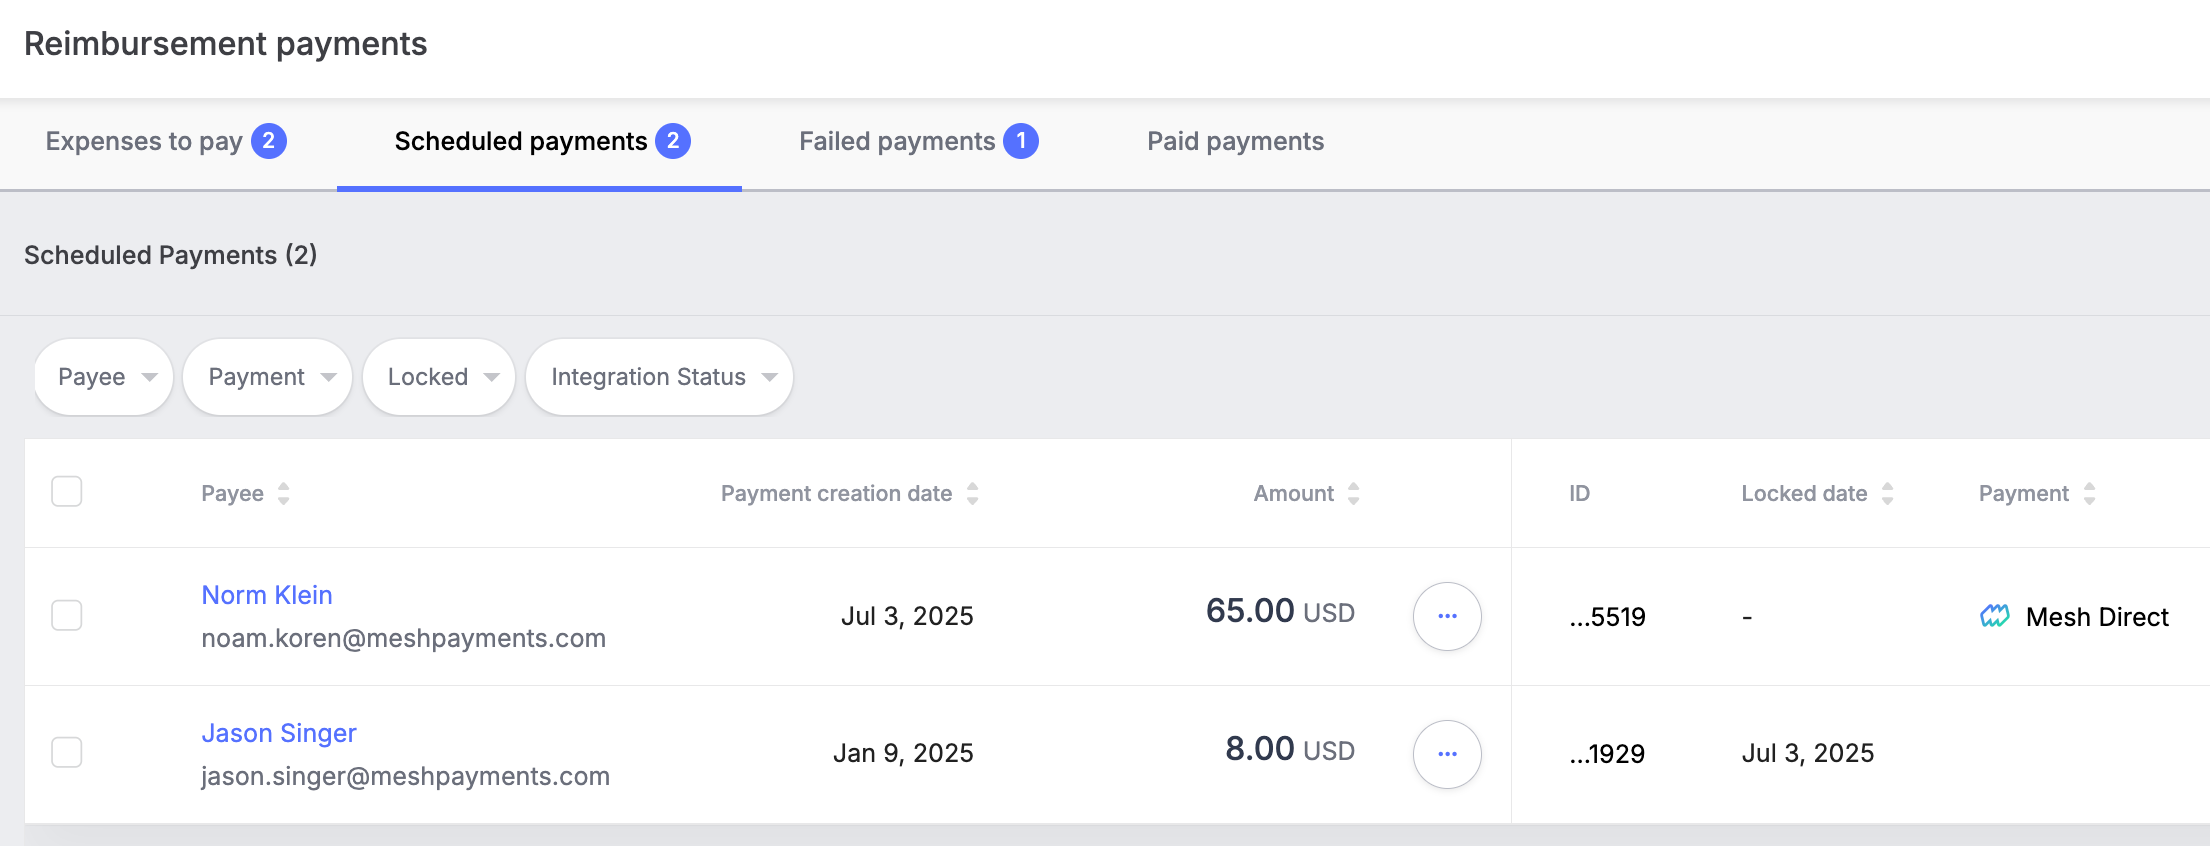This screenshot has width=2210, height=846.
Task: Open the Locked filter dropdown
Action: pos(439,377)
